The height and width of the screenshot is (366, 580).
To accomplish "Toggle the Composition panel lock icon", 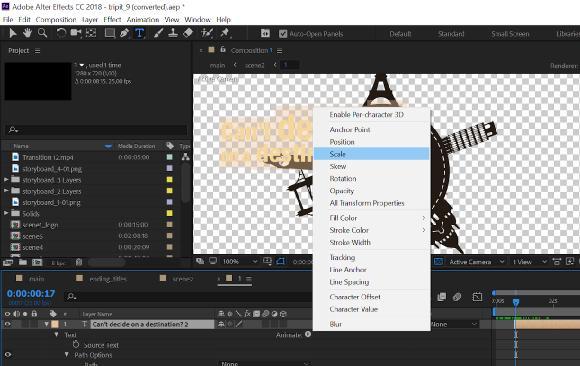I will pos(223,50).
